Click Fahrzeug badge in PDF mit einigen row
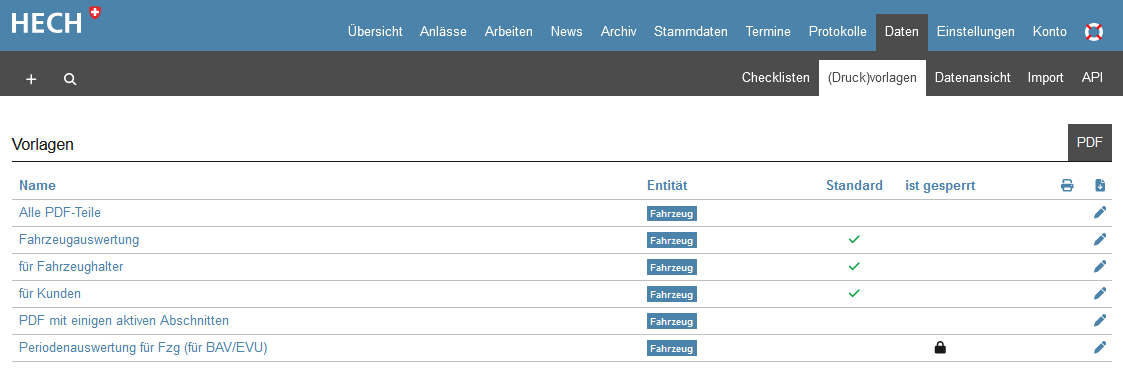 coord(672,321)
